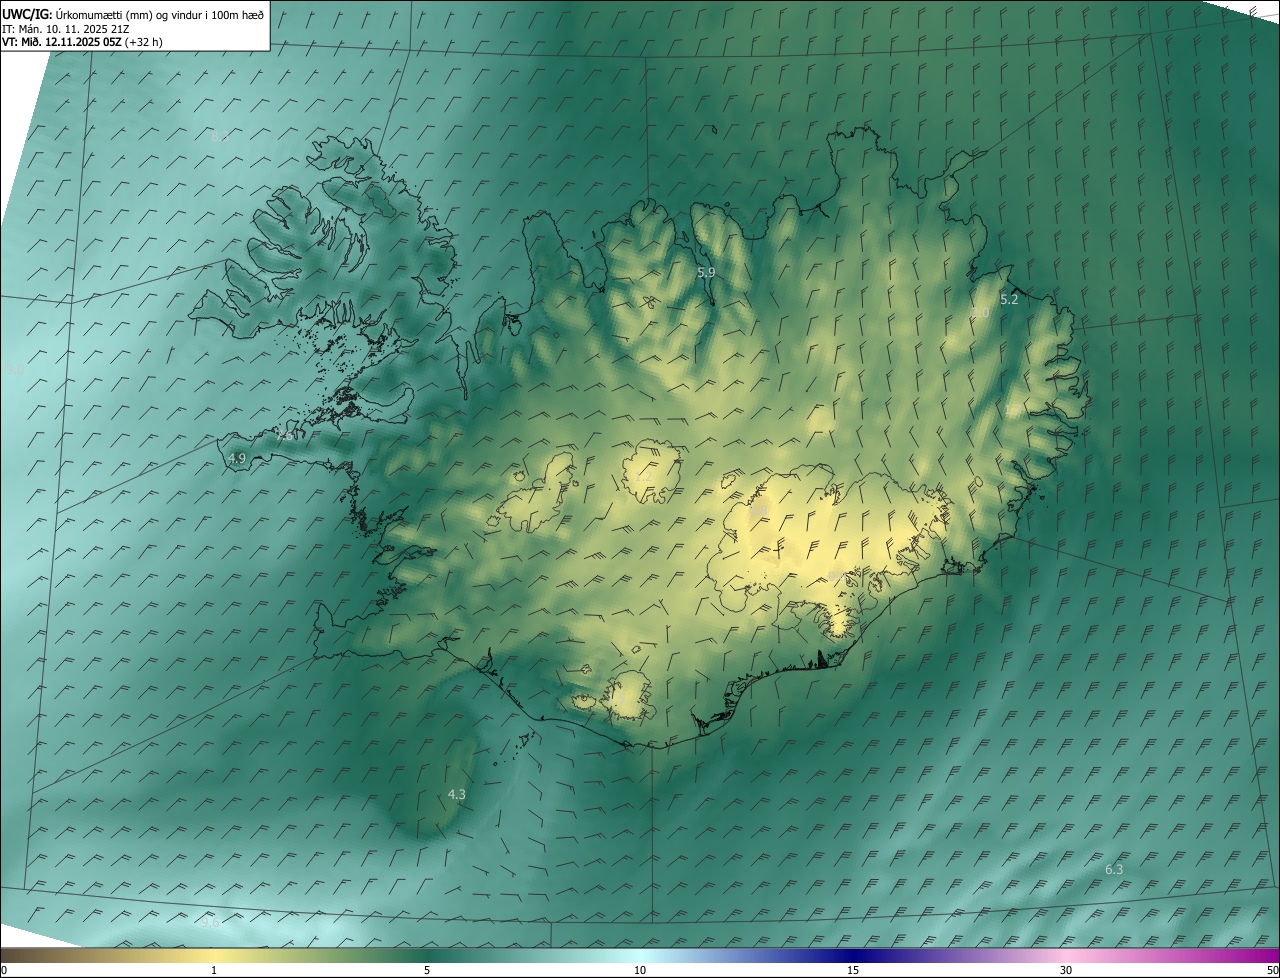
Task: Click the 4.9 value label on the map
Action: 237,458
